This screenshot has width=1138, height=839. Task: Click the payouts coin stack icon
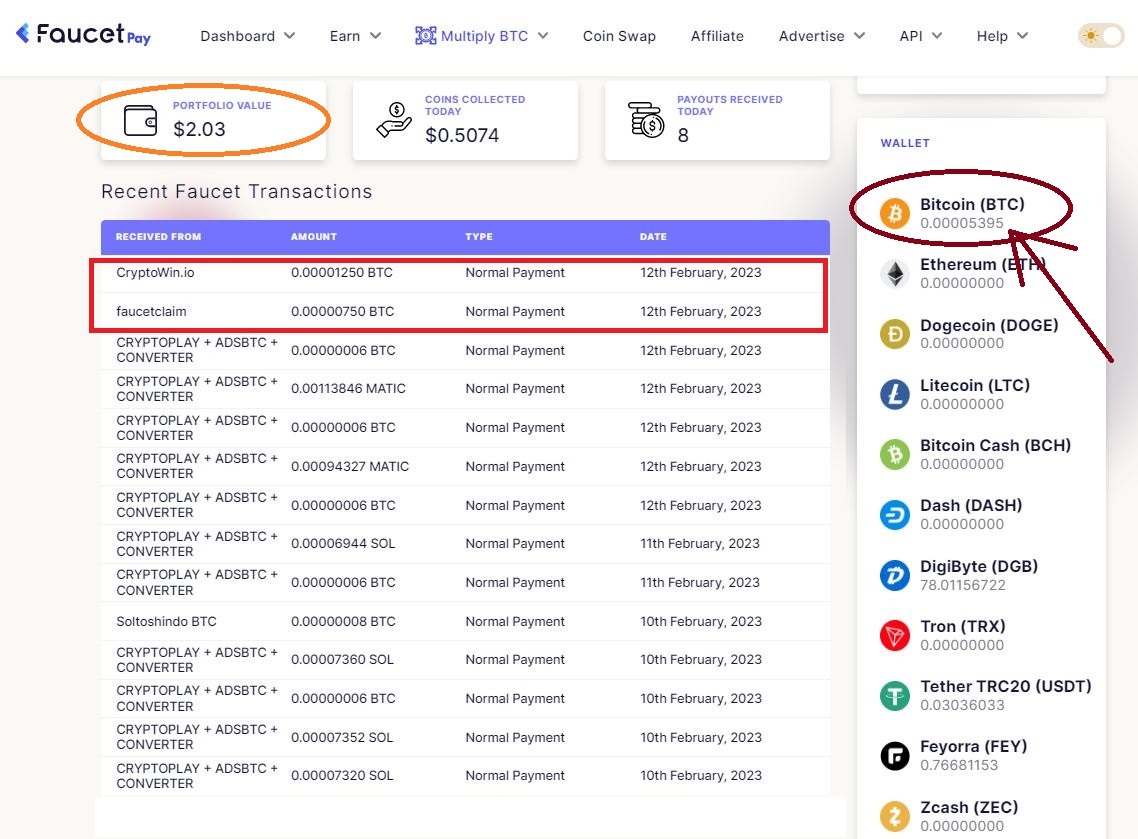(646, 120)
